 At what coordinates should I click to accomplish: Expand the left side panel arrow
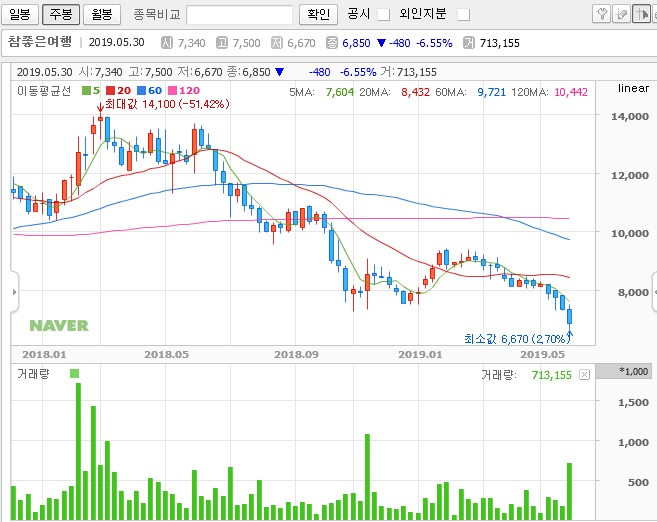14,292
